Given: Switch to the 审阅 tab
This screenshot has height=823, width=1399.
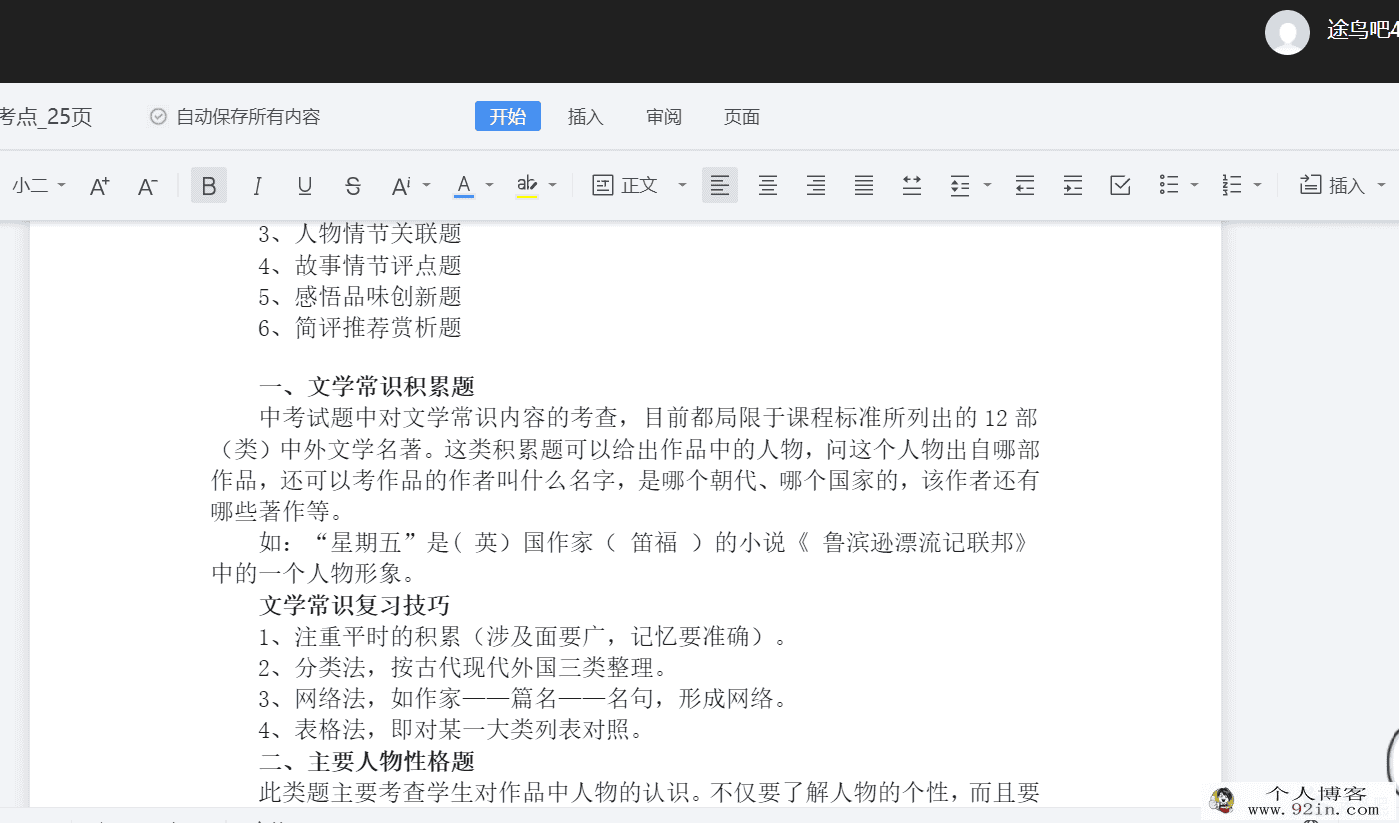Looking at the screenshot, I should (664, 117).
